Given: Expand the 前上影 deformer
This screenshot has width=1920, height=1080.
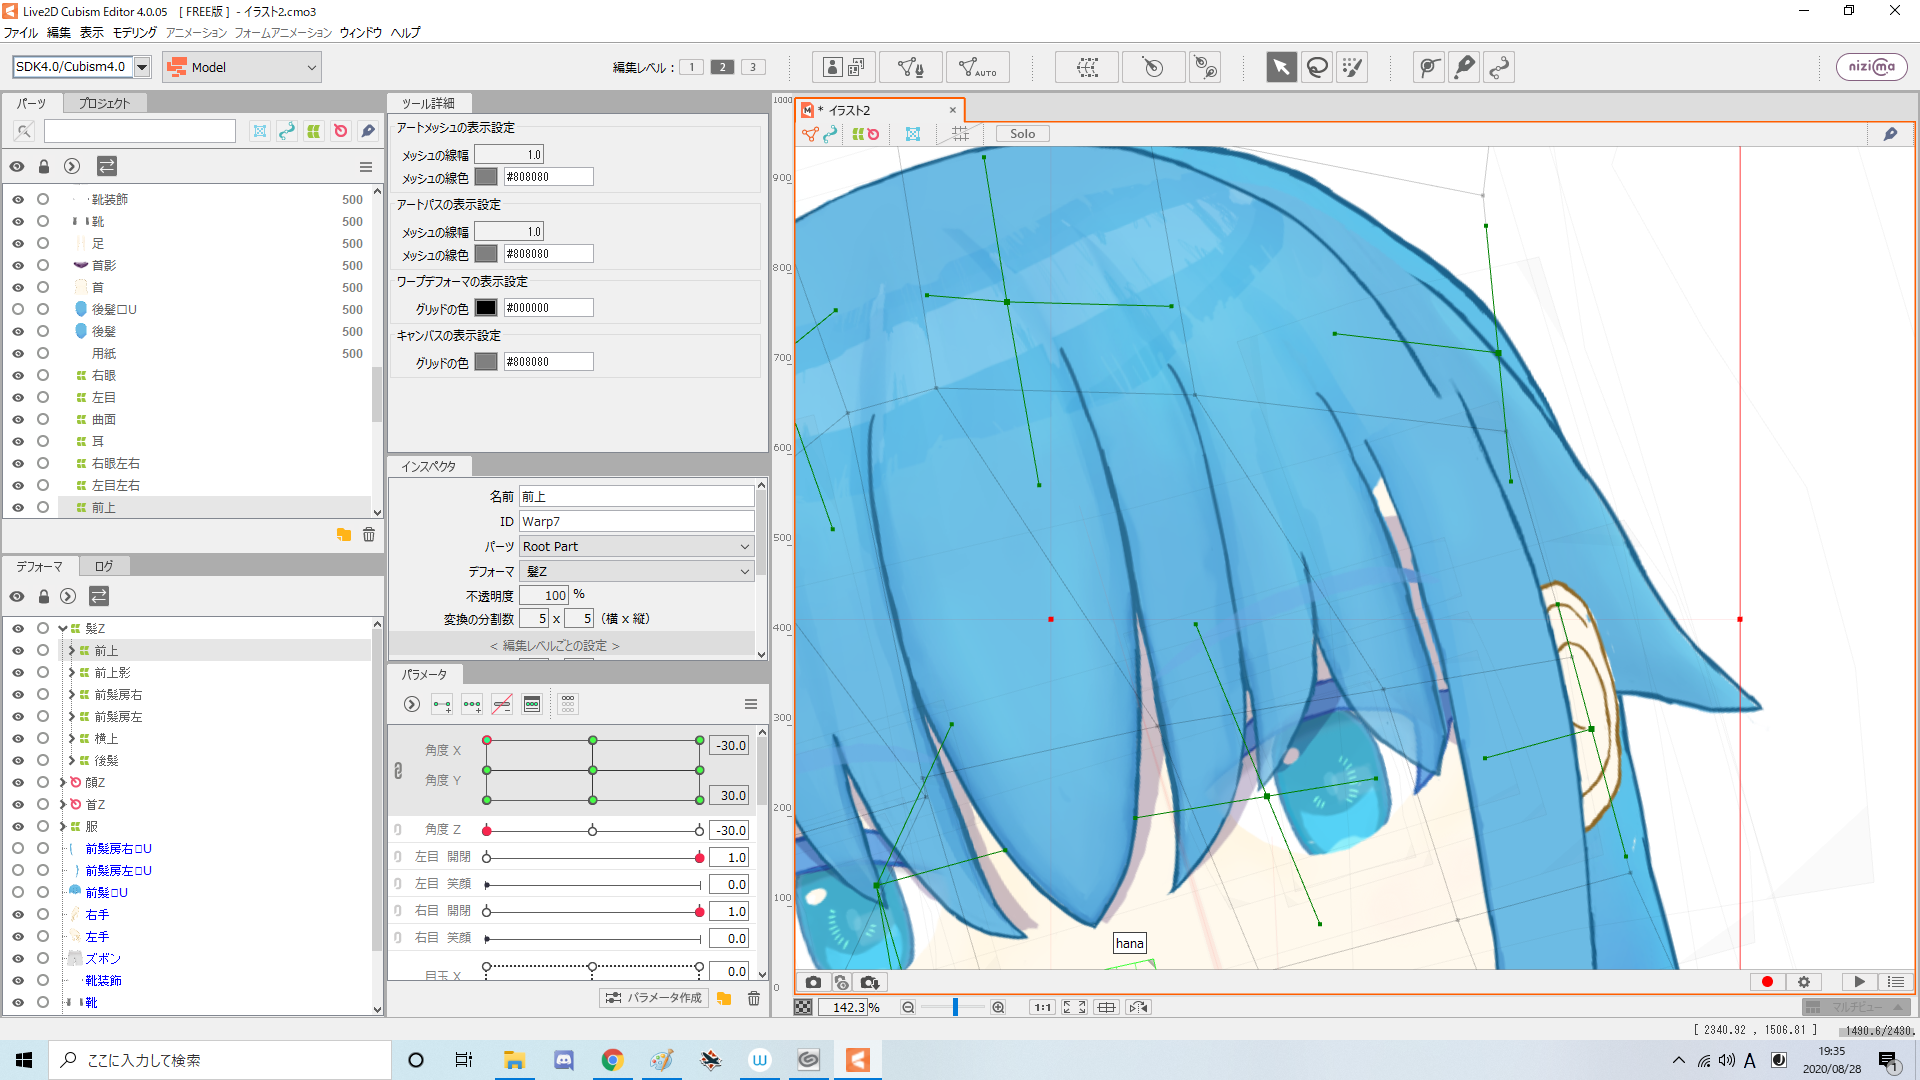Looking at the screenshot, I should click(72, 673).
